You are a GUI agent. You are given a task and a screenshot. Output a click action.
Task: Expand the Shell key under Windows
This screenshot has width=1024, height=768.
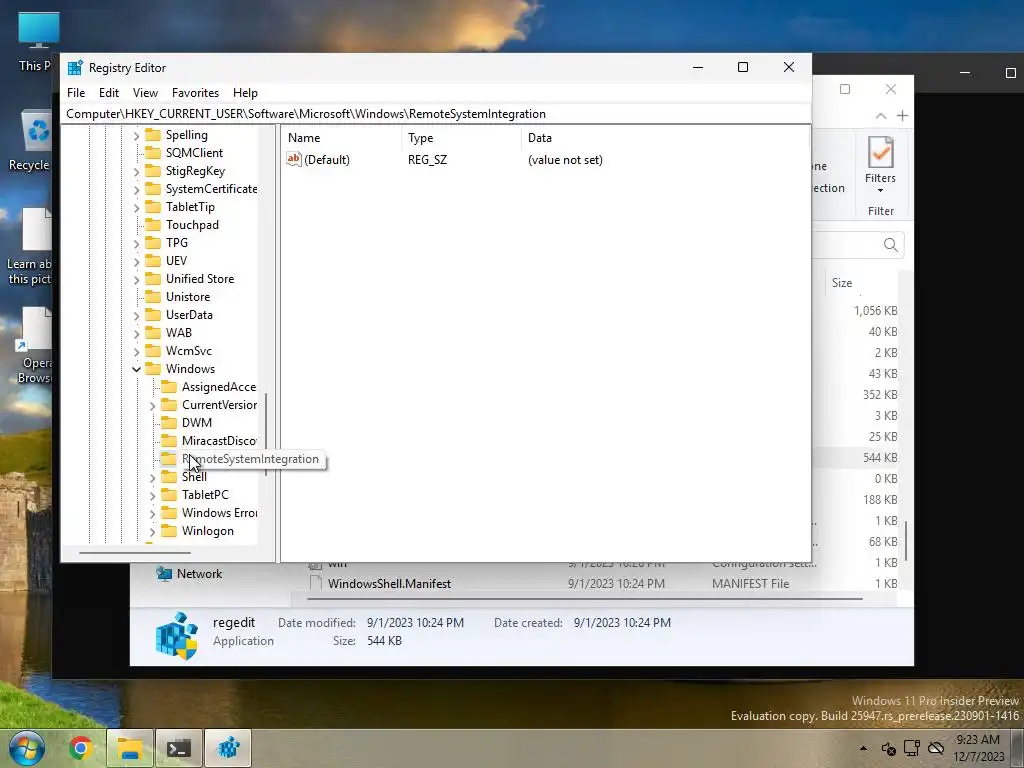coord(152,477)
